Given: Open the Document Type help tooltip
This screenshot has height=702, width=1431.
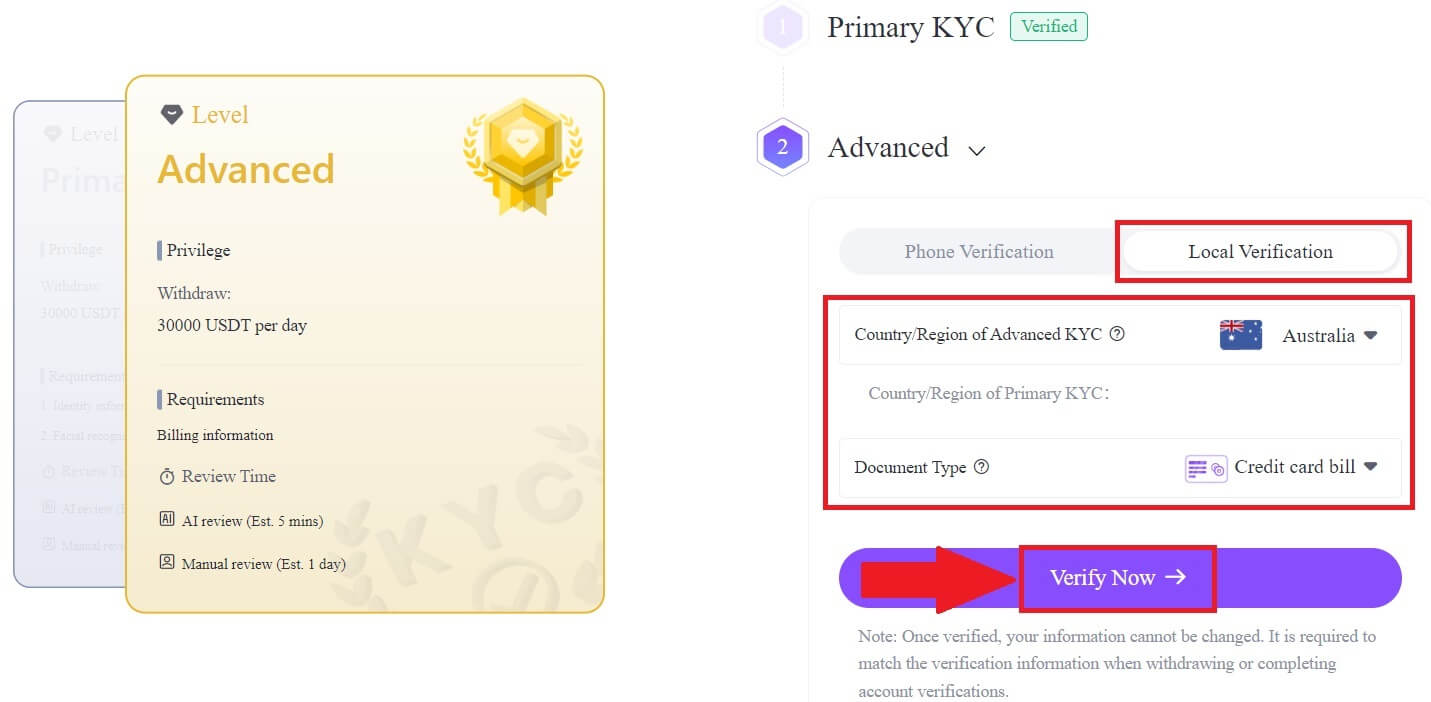Looking at the screenshot, I should pos(981,466).
